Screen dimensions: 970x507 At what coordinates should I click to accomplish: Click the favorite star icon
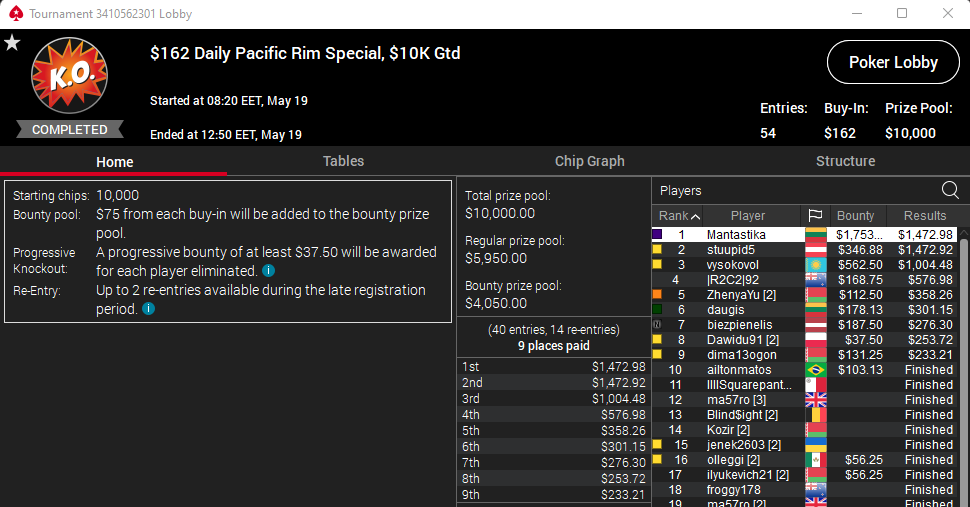[12, 43]
